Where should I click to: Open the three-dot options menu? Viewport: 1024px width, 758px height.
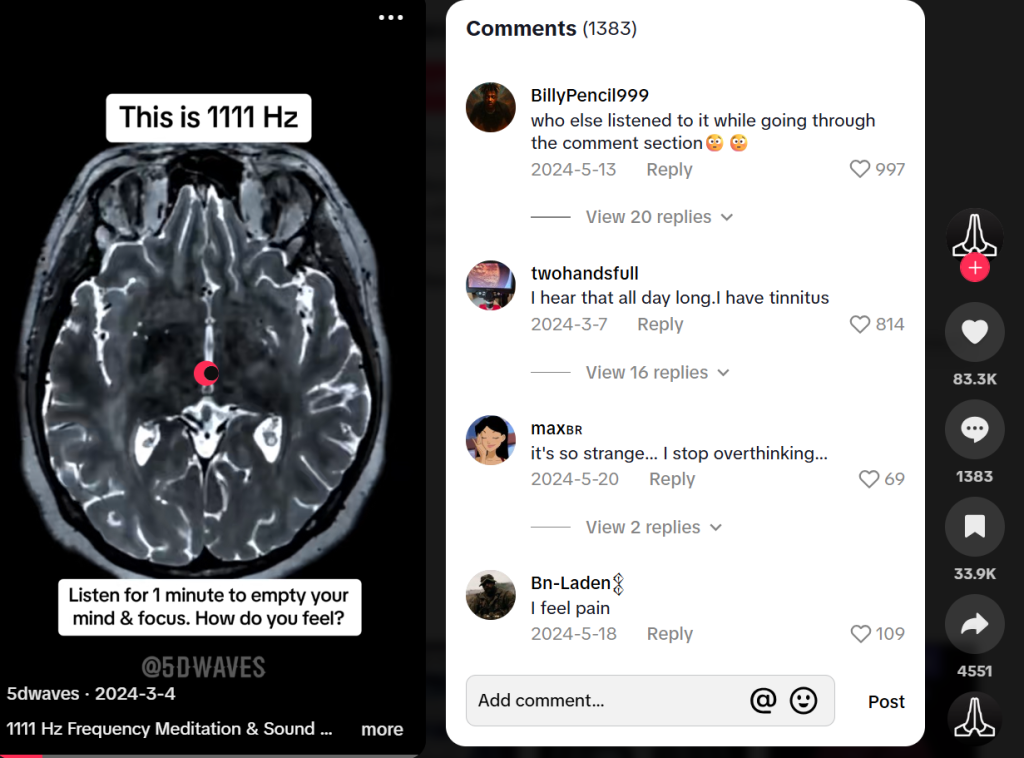[x=391, y=18]
